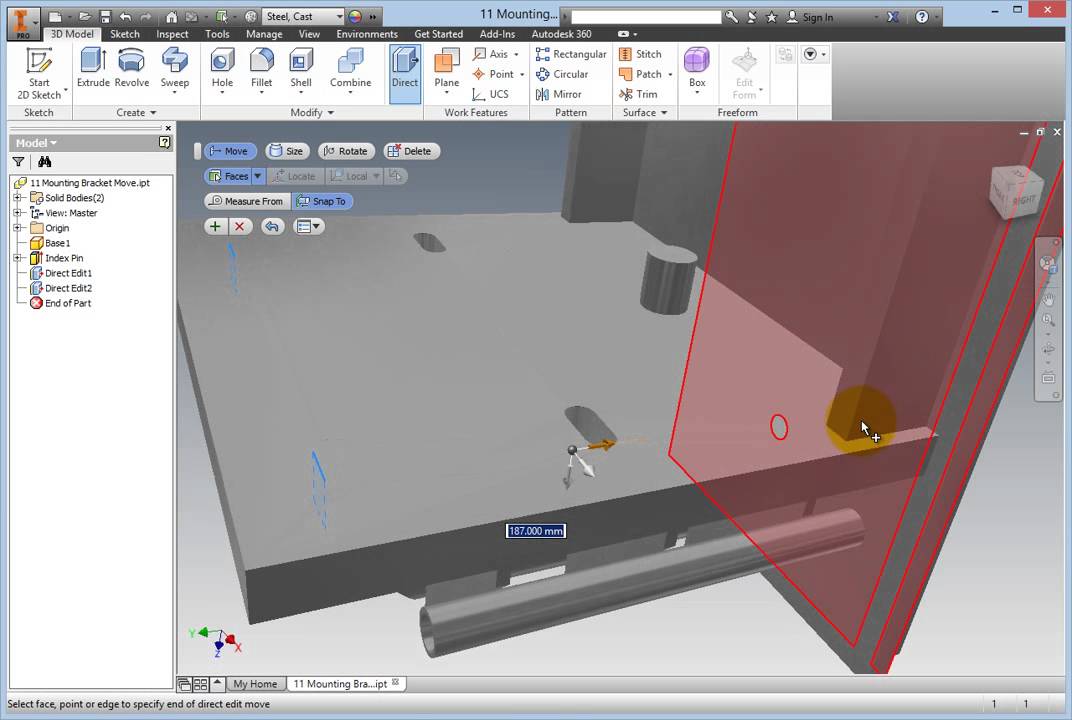Select the Mirror tool

[x=559, y=94]
